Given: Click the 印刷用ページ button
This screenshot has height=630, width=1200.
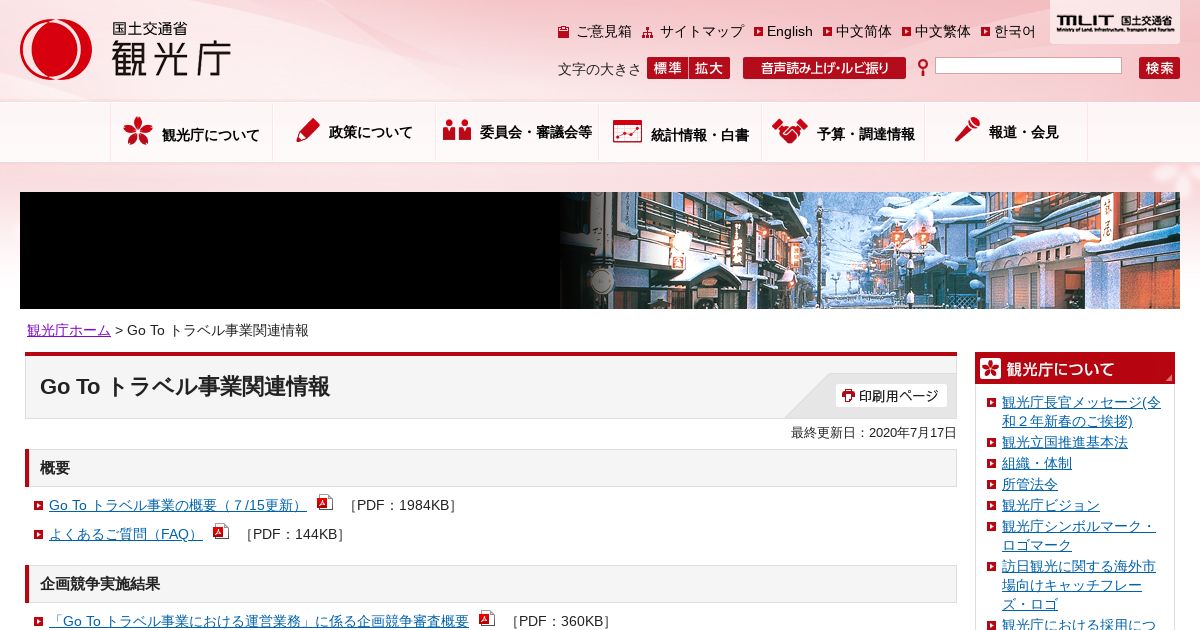Looking at the screenshot, I should pyautogui.click(x=891, y=396).
